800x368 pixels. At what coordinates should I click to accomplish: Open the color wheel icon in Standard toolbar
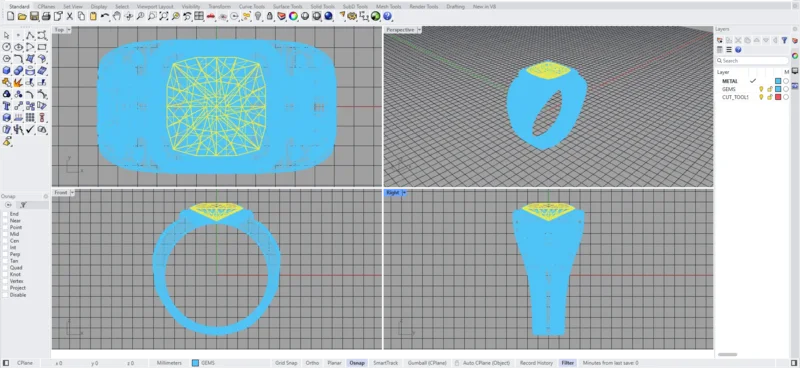coord(293,16)
